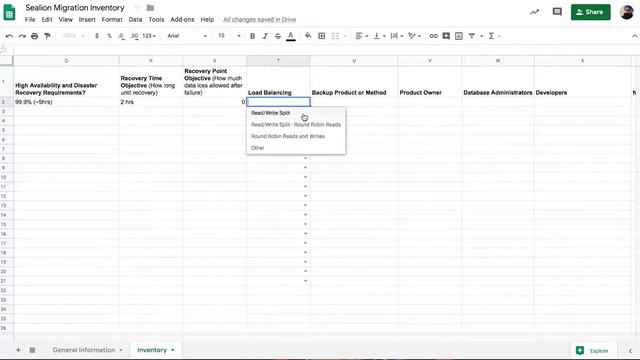Open vertical align options
This screenshot has width=640, height=360.
tap(379, 36)
